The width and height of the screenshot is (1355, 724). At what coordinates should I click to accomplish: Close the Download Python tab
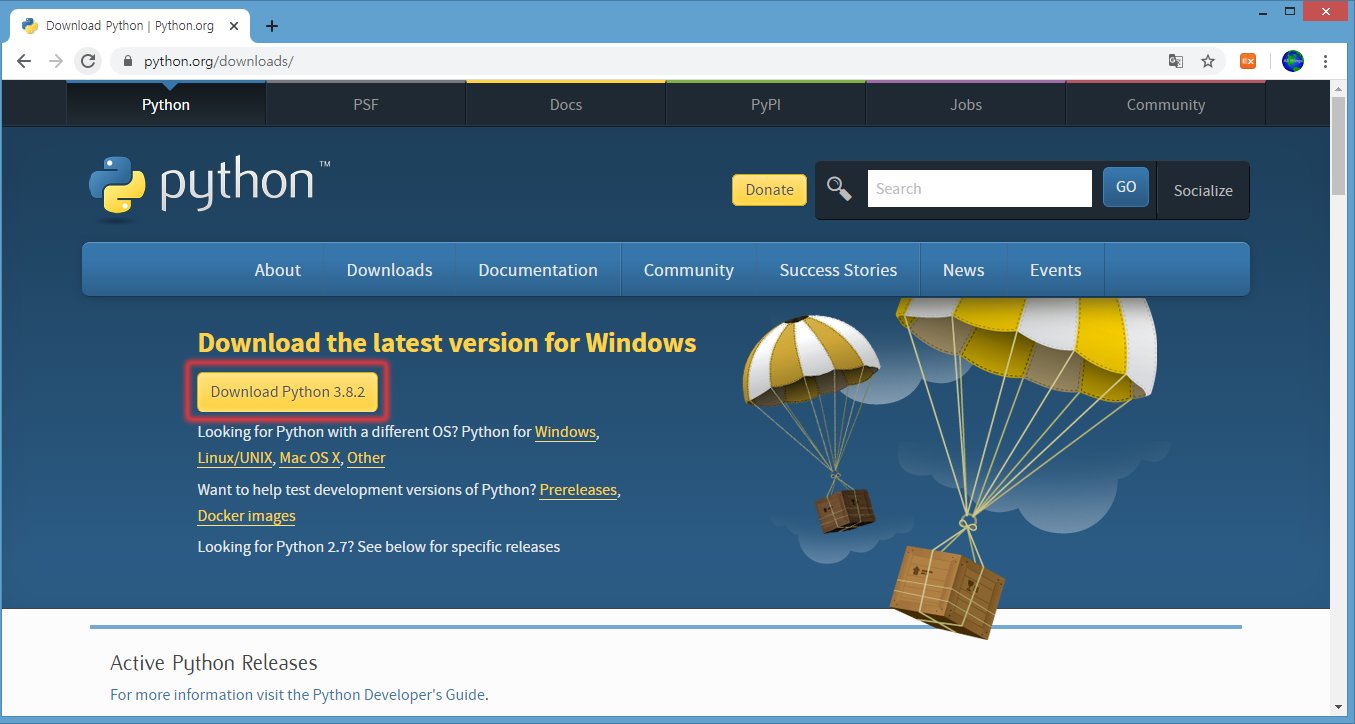[x=233, y=26]
